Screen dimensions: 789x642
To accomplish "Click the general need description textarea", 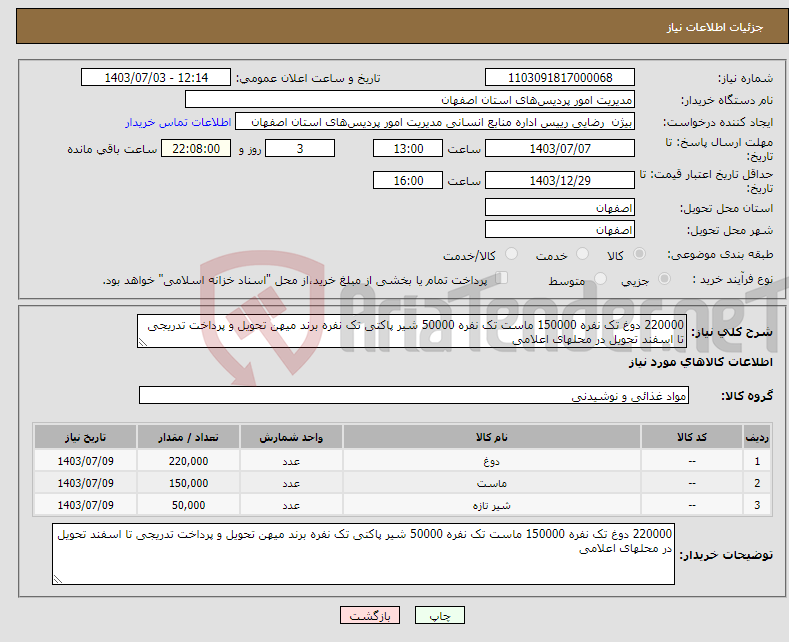I will tap(412, 332).
